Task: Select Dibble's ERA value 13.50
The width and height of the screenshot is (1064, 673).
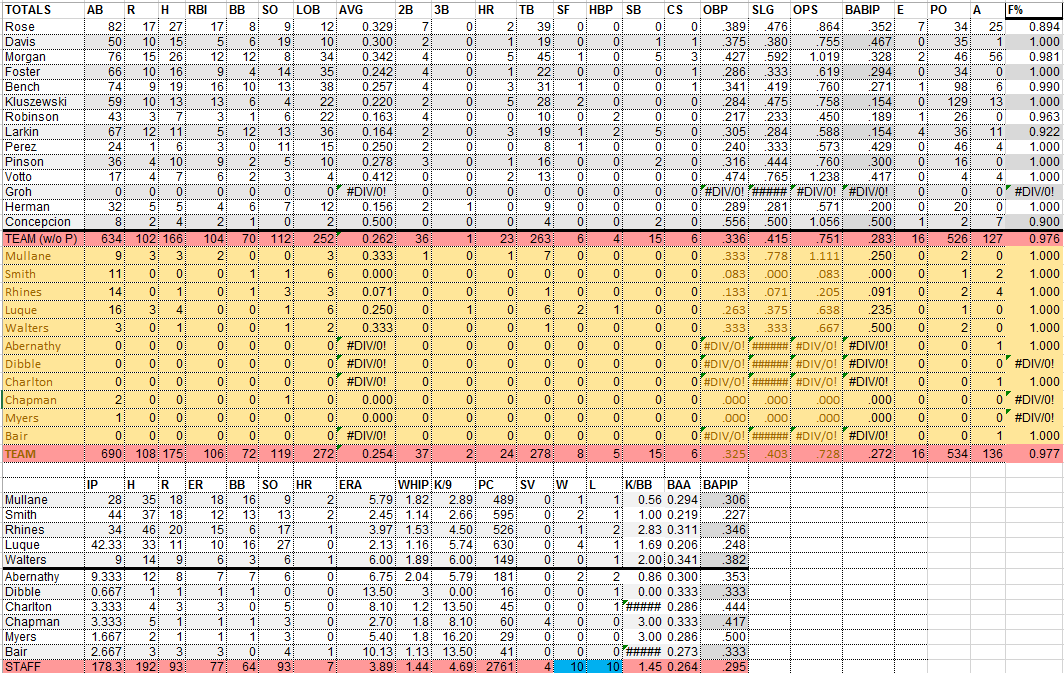Action: [x=366, y=592]
